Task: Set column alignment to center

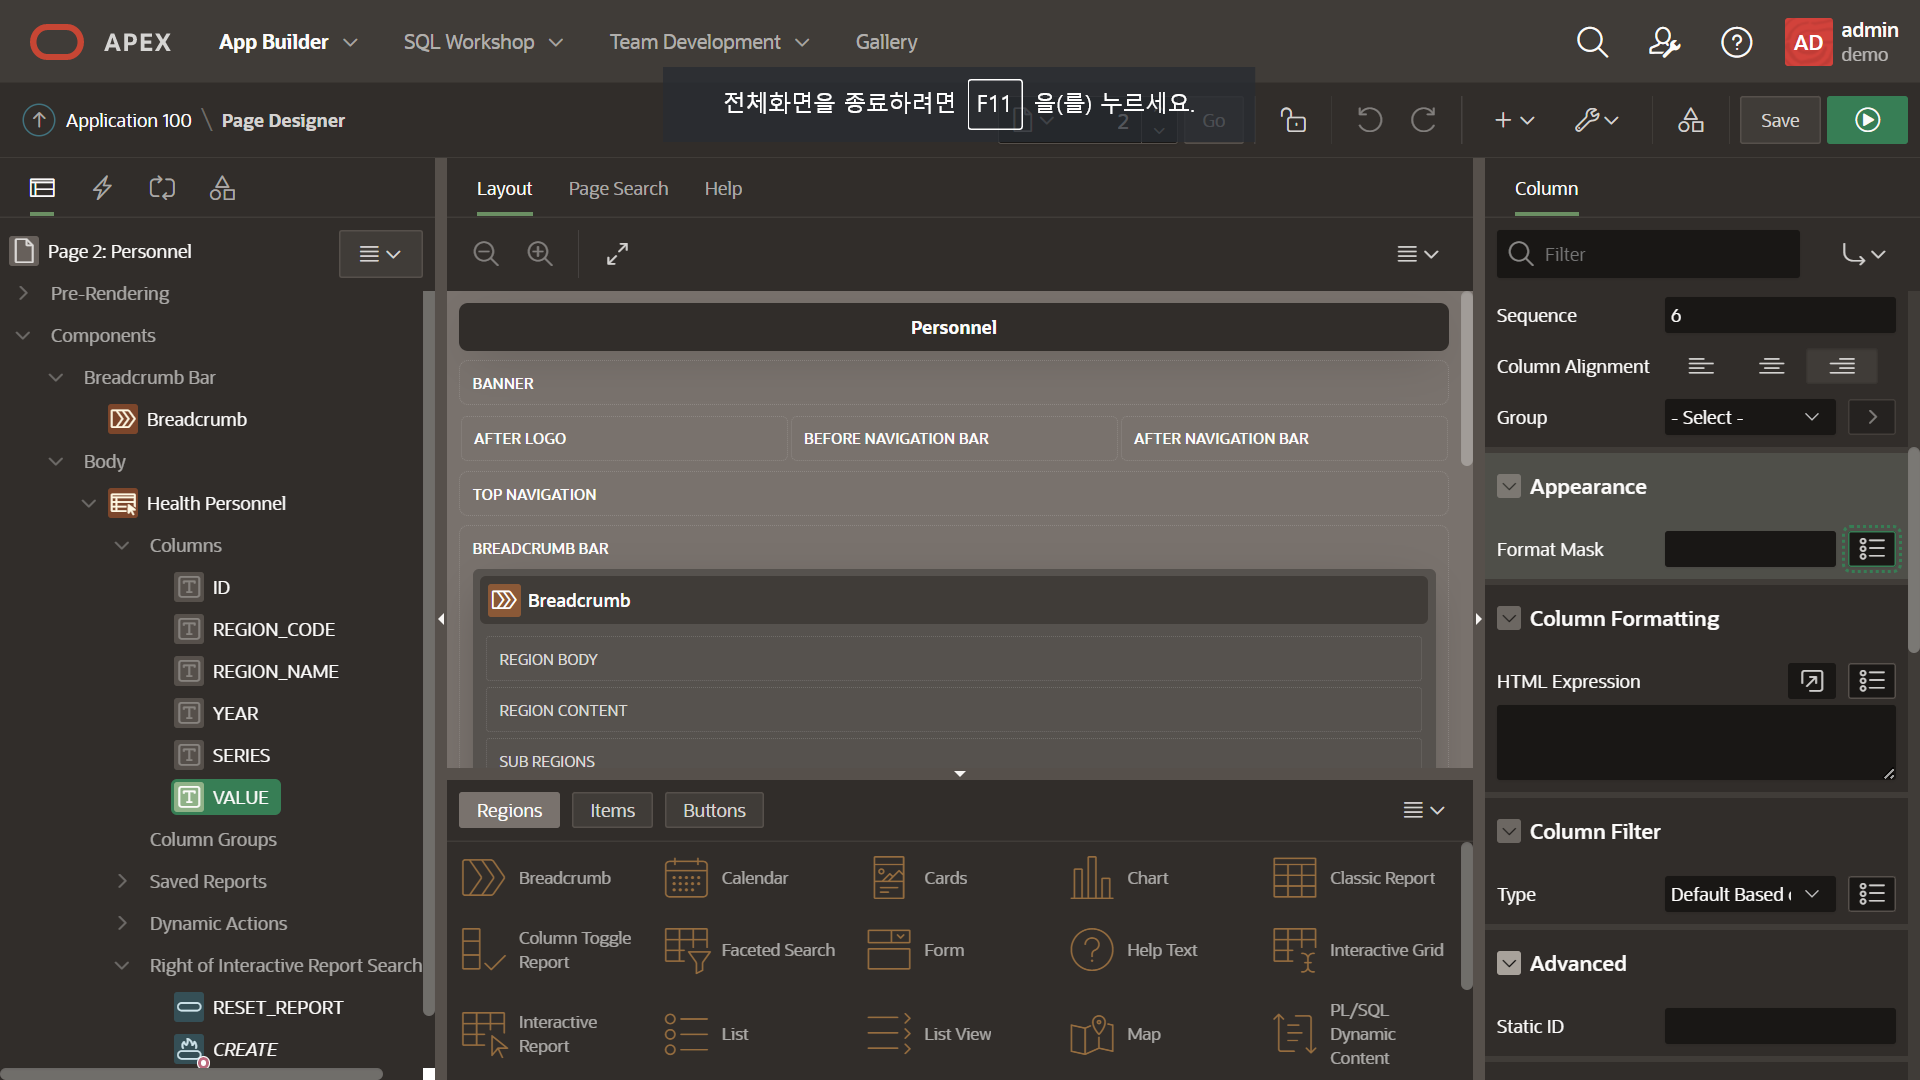Action: click(x=1771, y=366)
